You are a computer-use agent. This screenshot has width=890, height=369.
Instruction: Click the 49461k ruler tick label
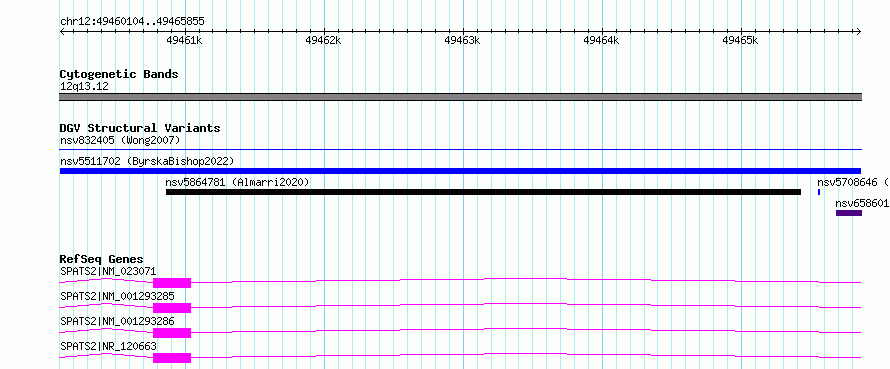pyautogui.click(x=184, y=40)
